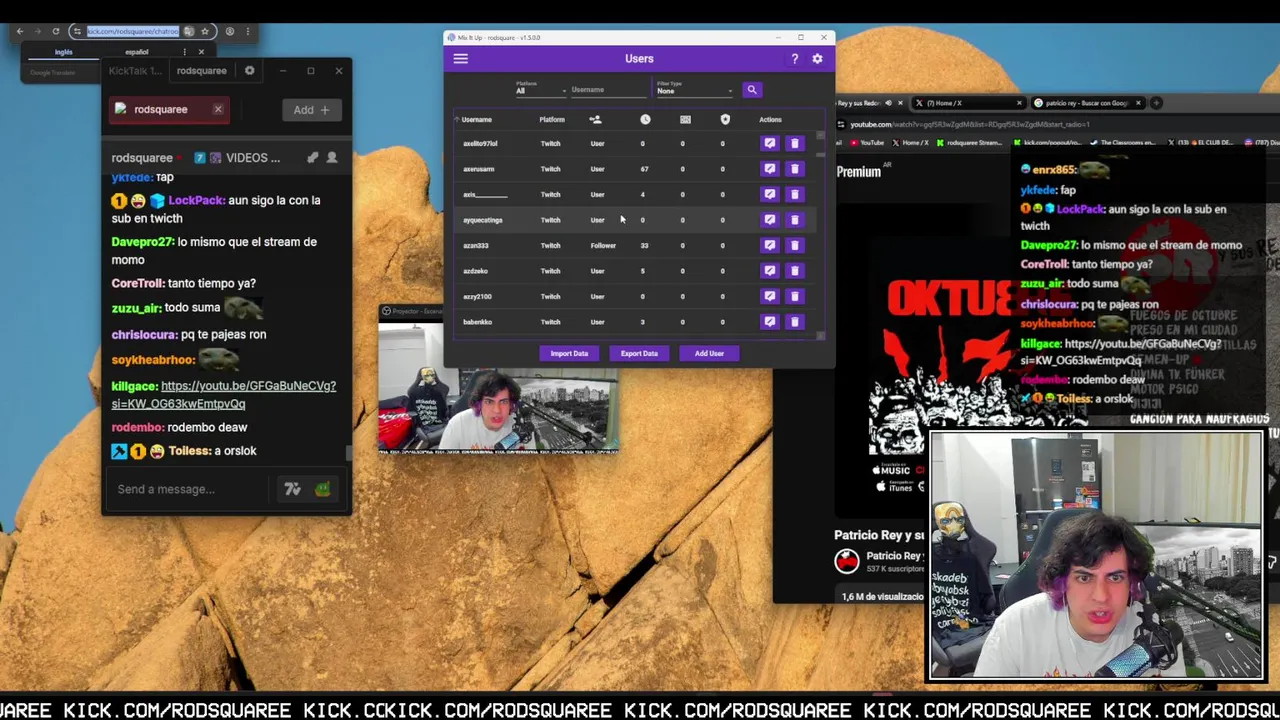This screenshot has height=720, width=1280.
Task: Edit user axelito97lol
Action: point(769,143)
